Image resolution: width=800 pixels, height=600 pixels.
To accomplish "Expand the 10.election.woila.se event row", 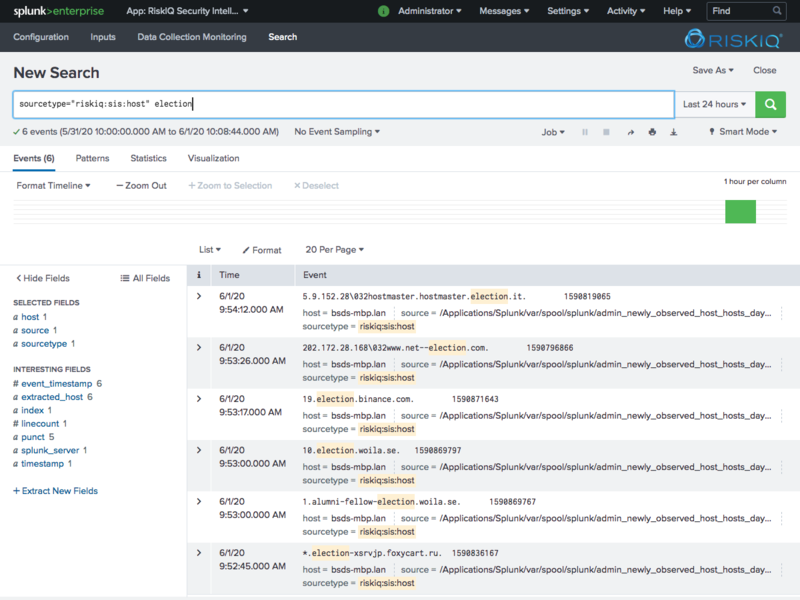I will 199,451.
